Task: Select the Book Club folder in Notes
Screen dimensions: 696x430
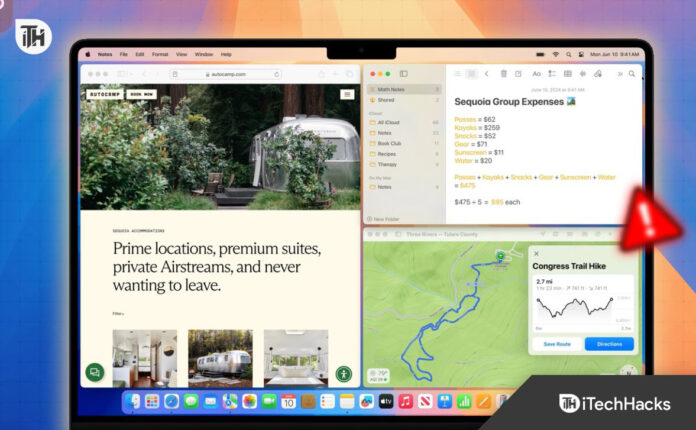Action: click(391, 143)
